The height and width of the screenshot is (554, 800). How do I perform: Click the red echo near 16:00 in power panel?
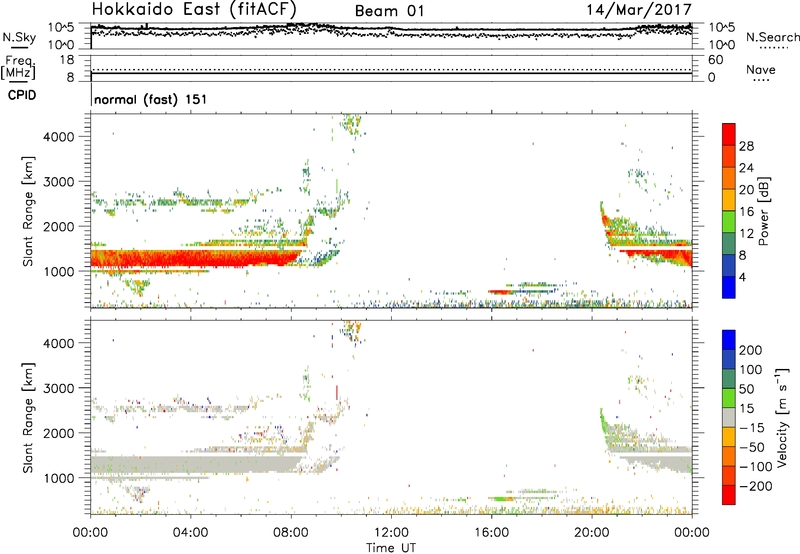(x=499, y=291)
